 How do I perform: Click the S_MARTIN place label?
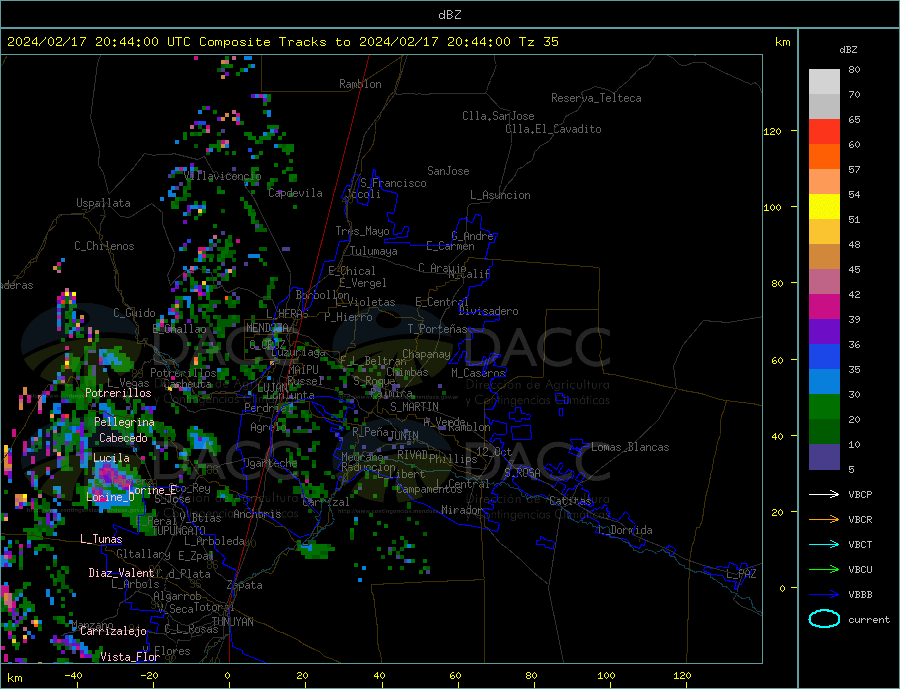tap(414, 407)
